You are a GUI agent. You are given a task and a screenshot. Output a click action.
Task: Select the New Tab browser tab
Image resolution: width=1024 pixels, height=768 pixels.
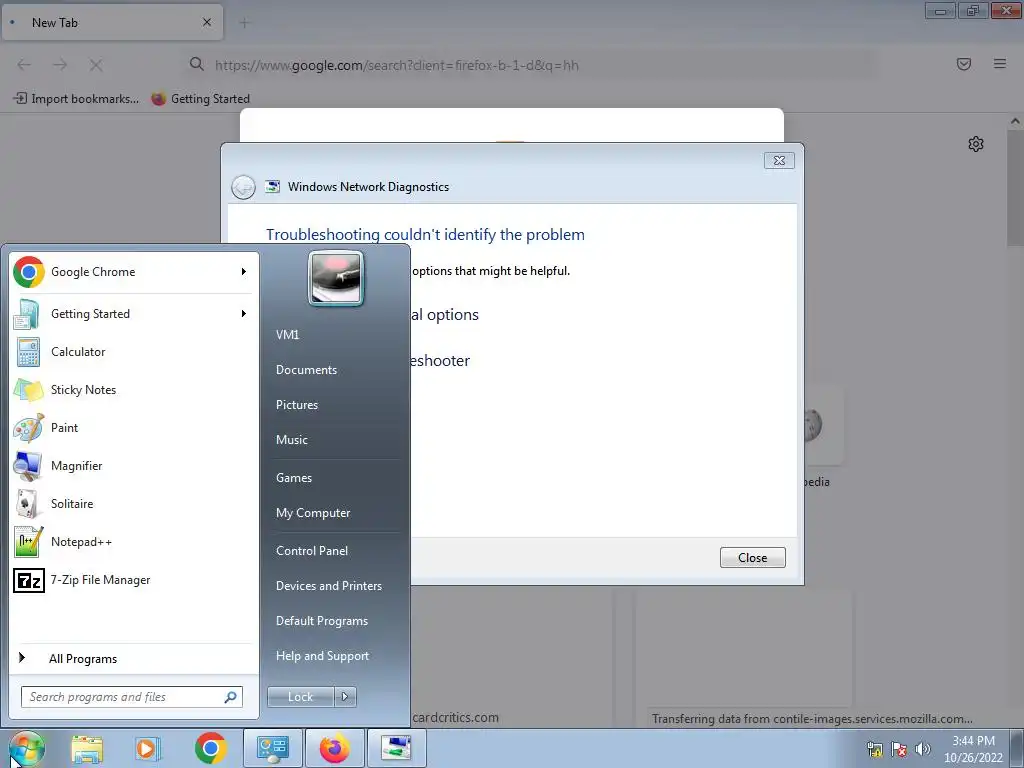[x=112, y=23]
